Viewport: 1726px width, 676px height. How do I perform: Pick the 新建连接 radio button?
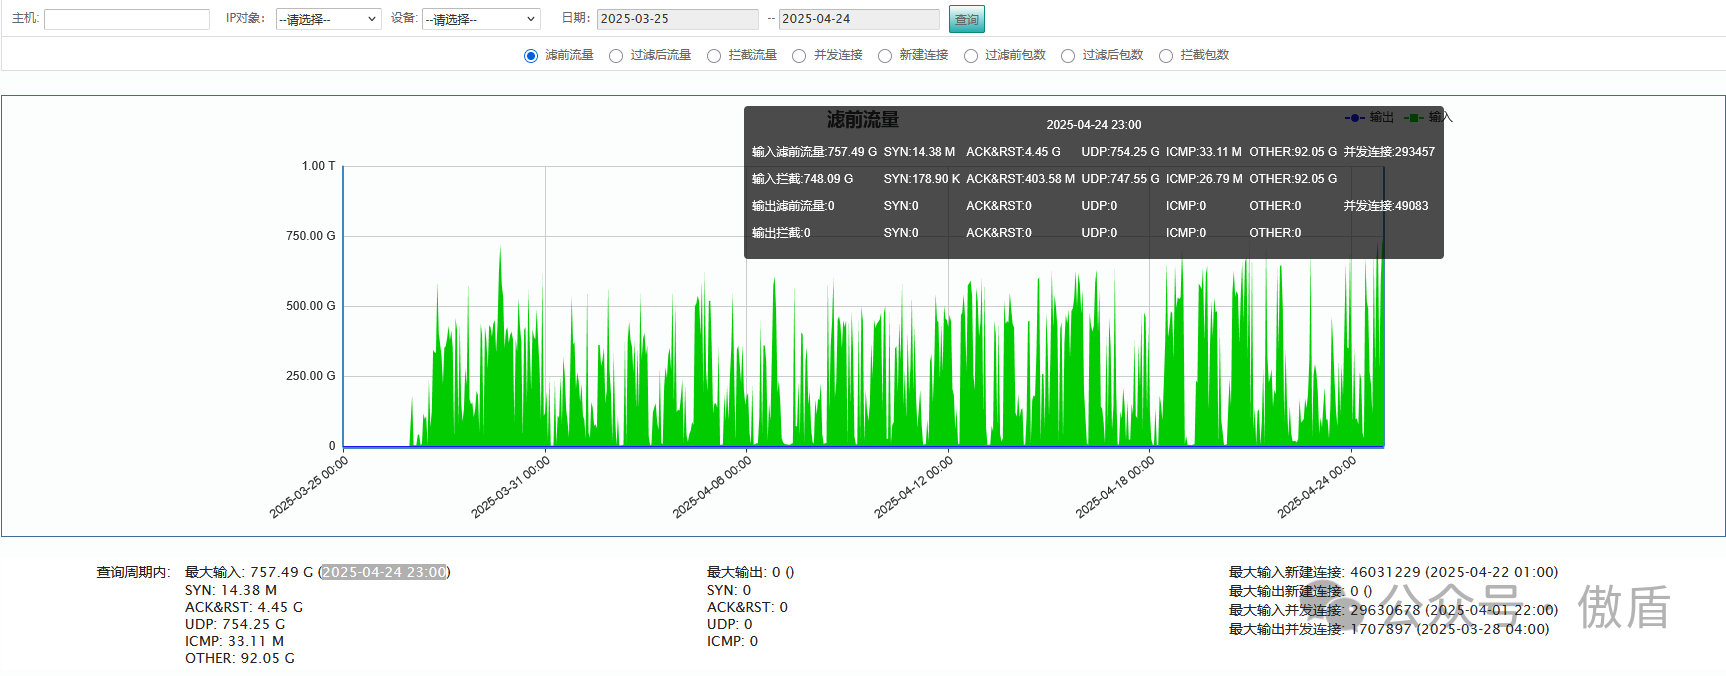coord(885,56)
